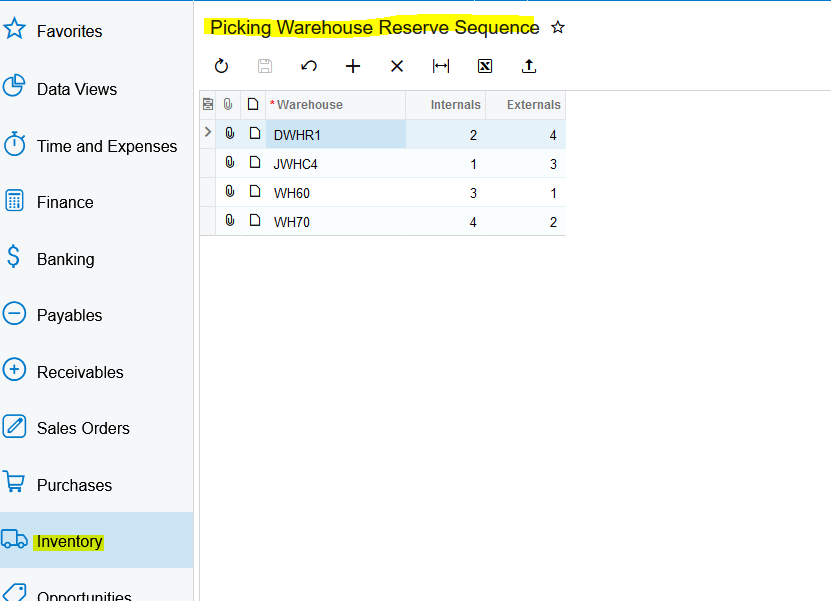Screen dimensions: 831x601
Task: Click the Upload/Import icon
Action: pos(529,66)
